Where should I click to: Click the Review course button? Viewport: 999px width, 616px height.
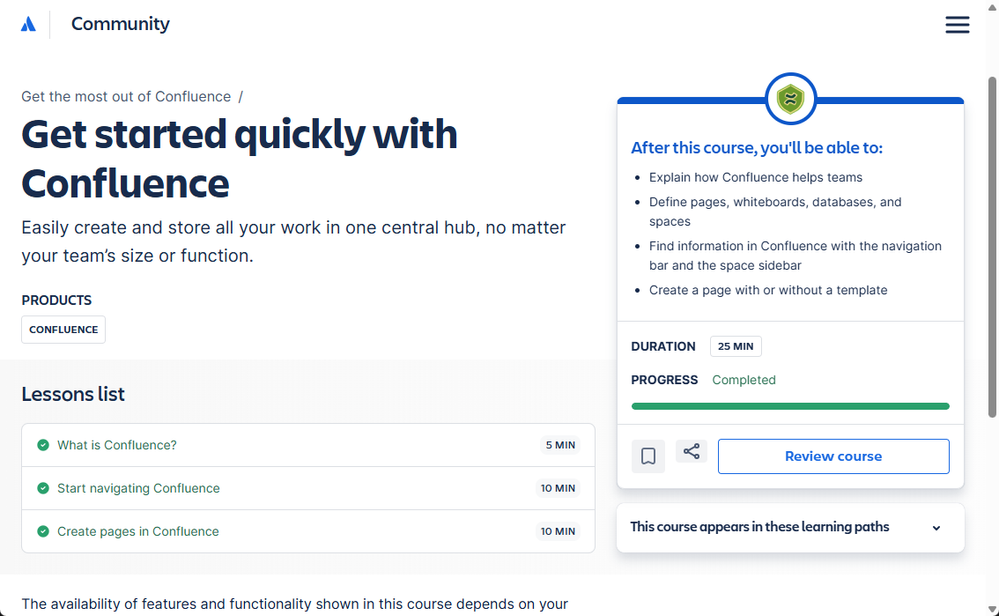(833, 456)
